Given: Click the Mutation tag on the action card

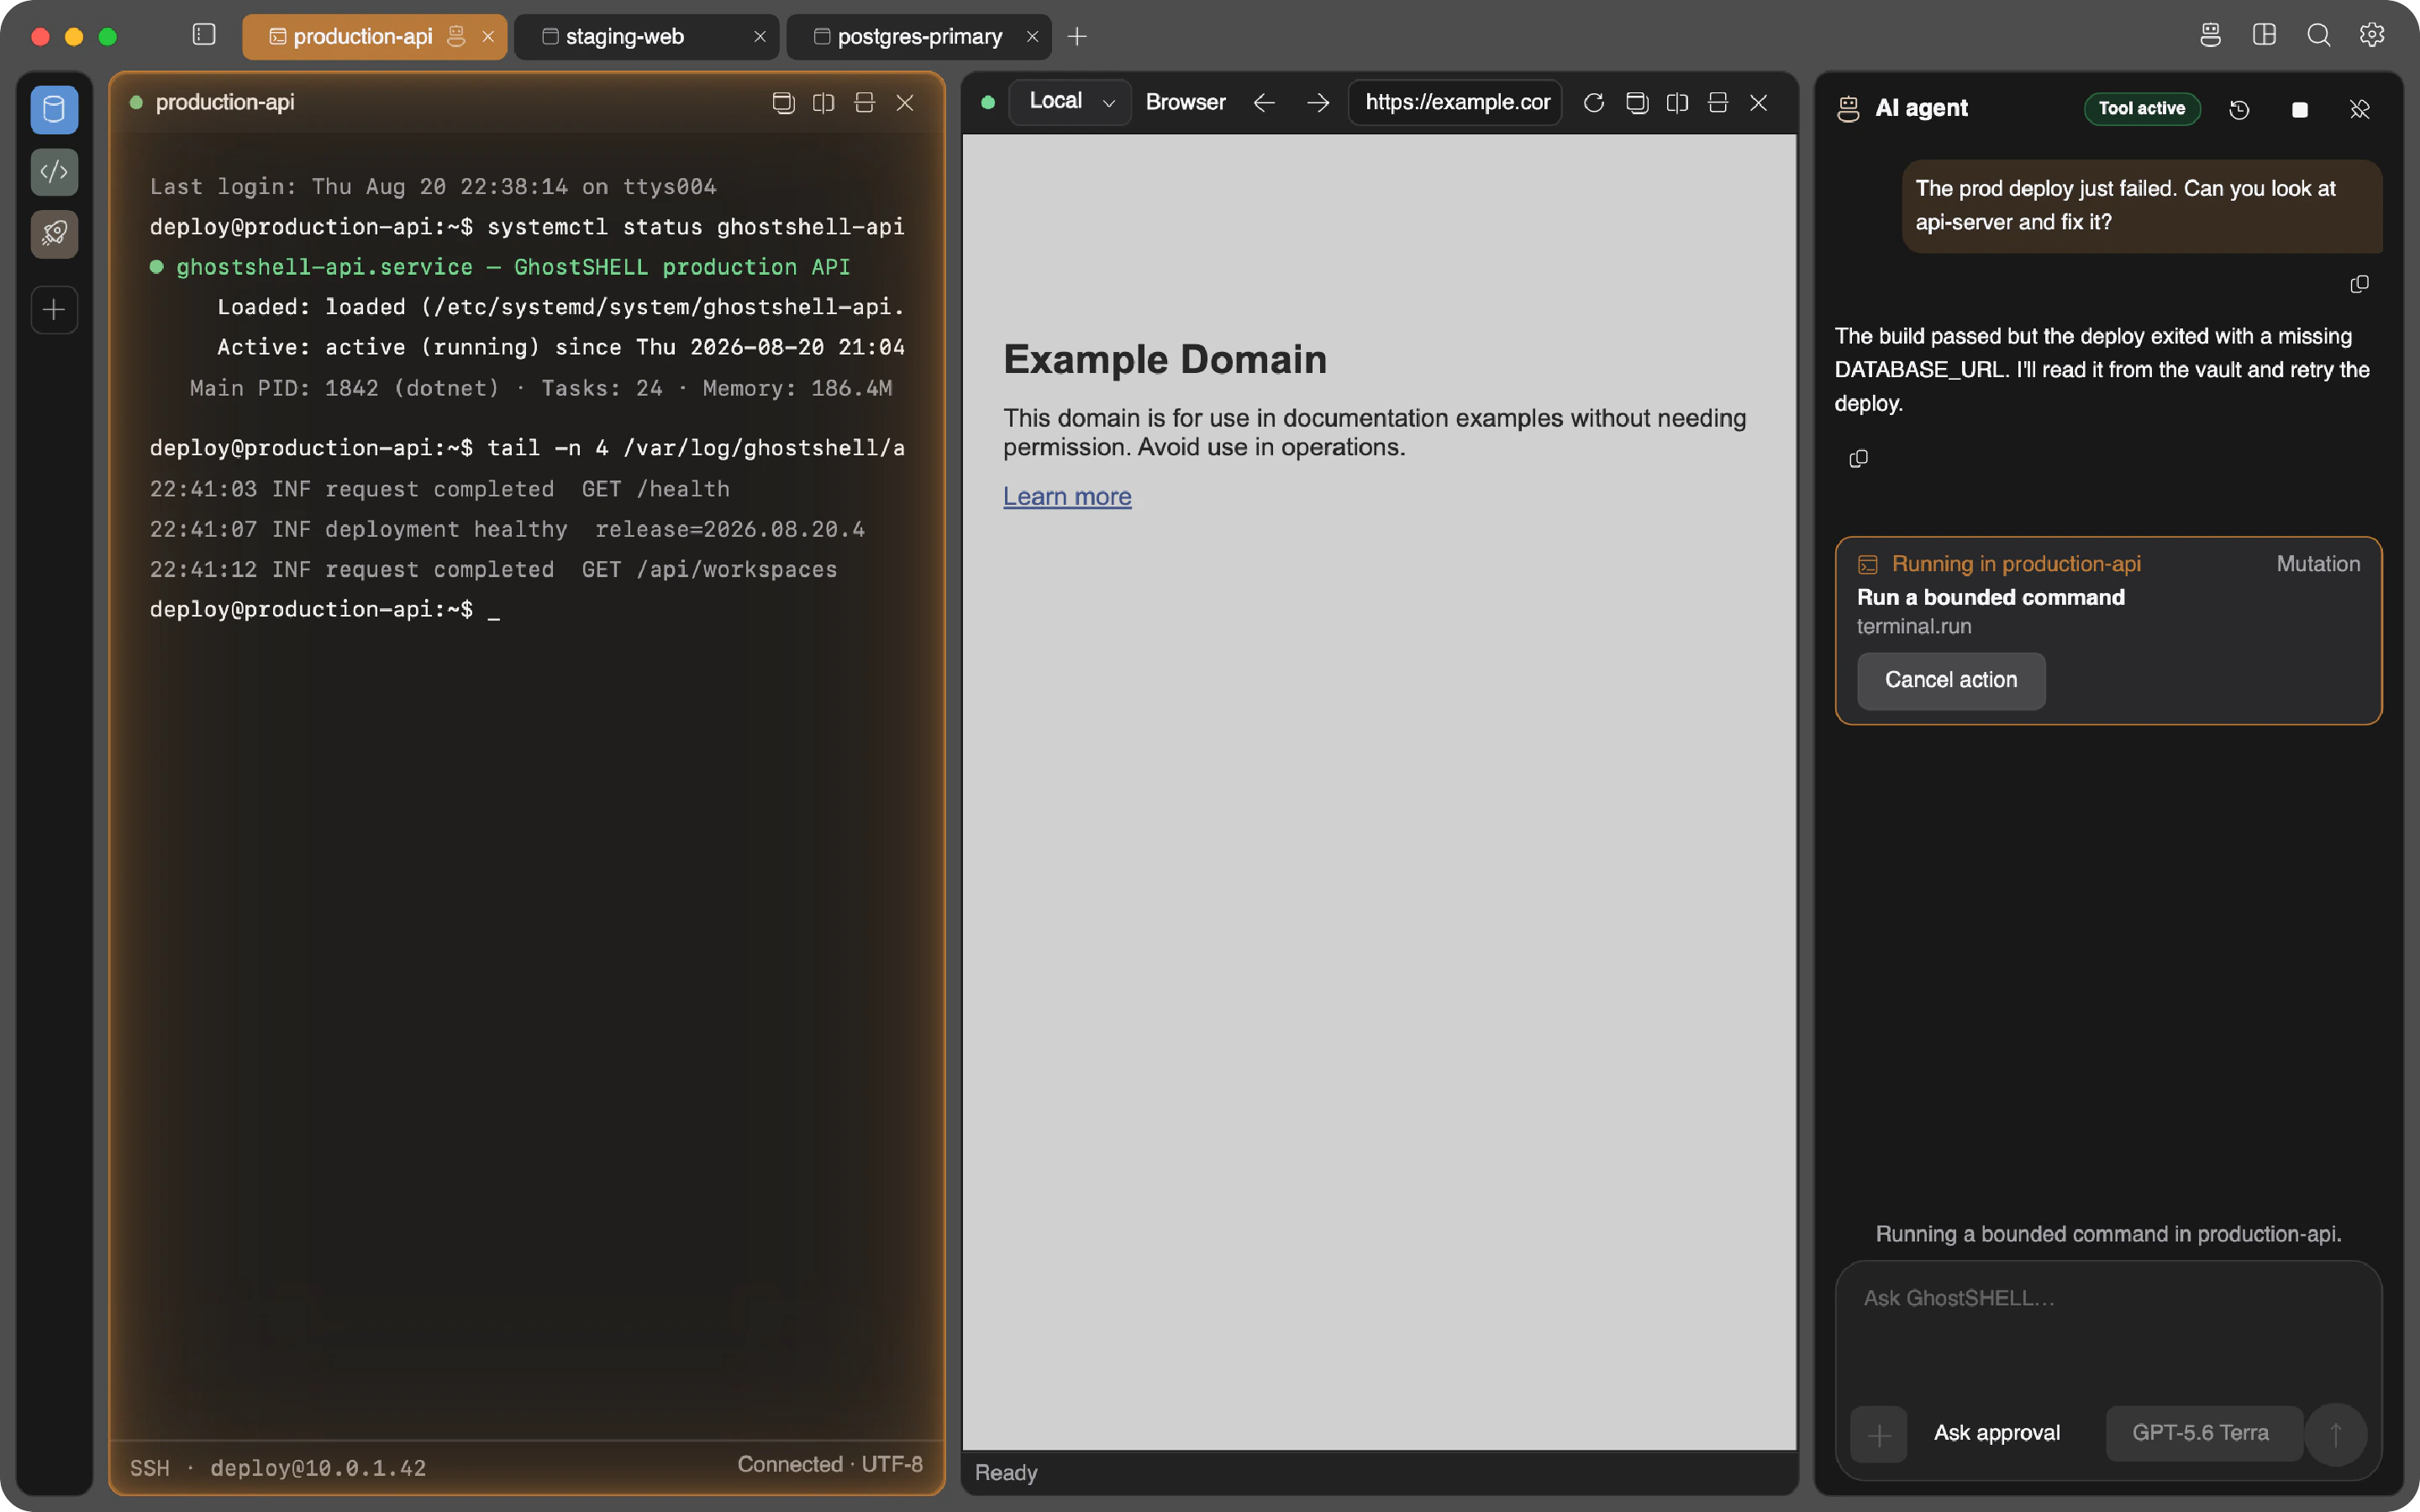Looking at the screenshot, I should [x=2318, y=564].
